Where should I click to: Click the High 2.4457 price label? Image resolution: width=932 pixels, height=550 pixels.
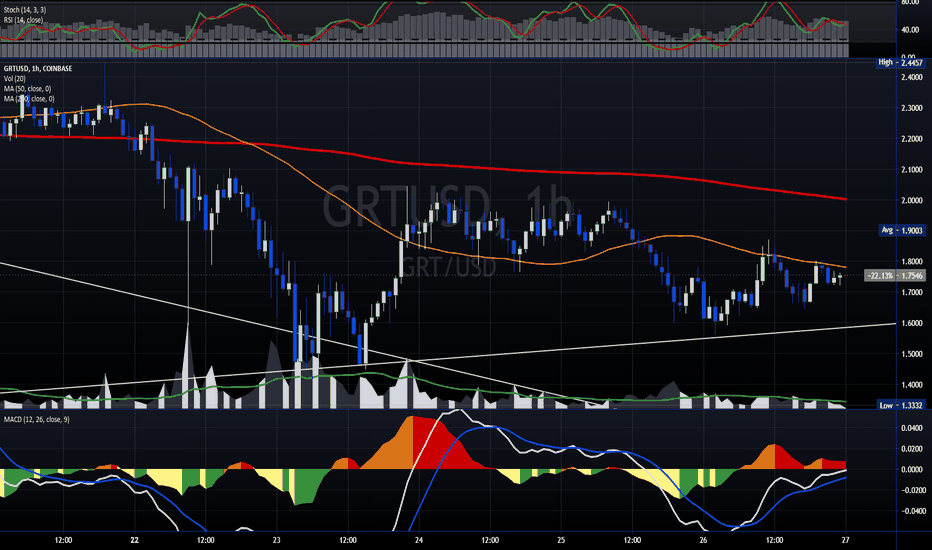click(900, 62)
